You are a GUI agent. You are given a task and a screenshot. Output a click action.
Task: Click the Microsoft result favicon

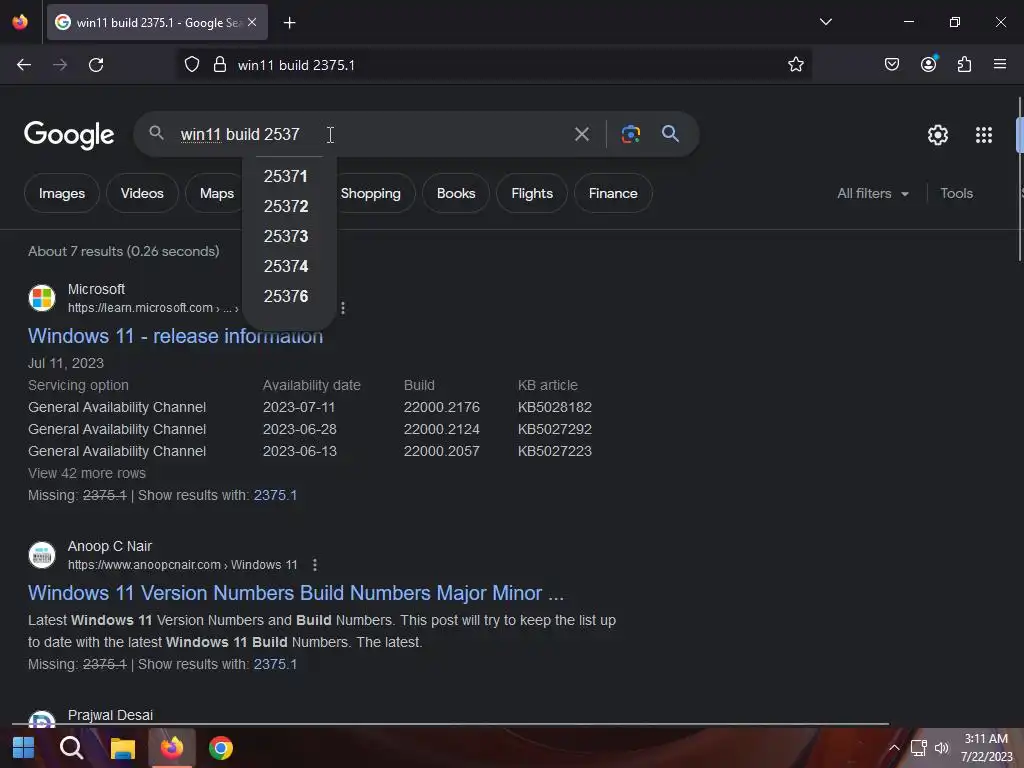click(42, 298)
